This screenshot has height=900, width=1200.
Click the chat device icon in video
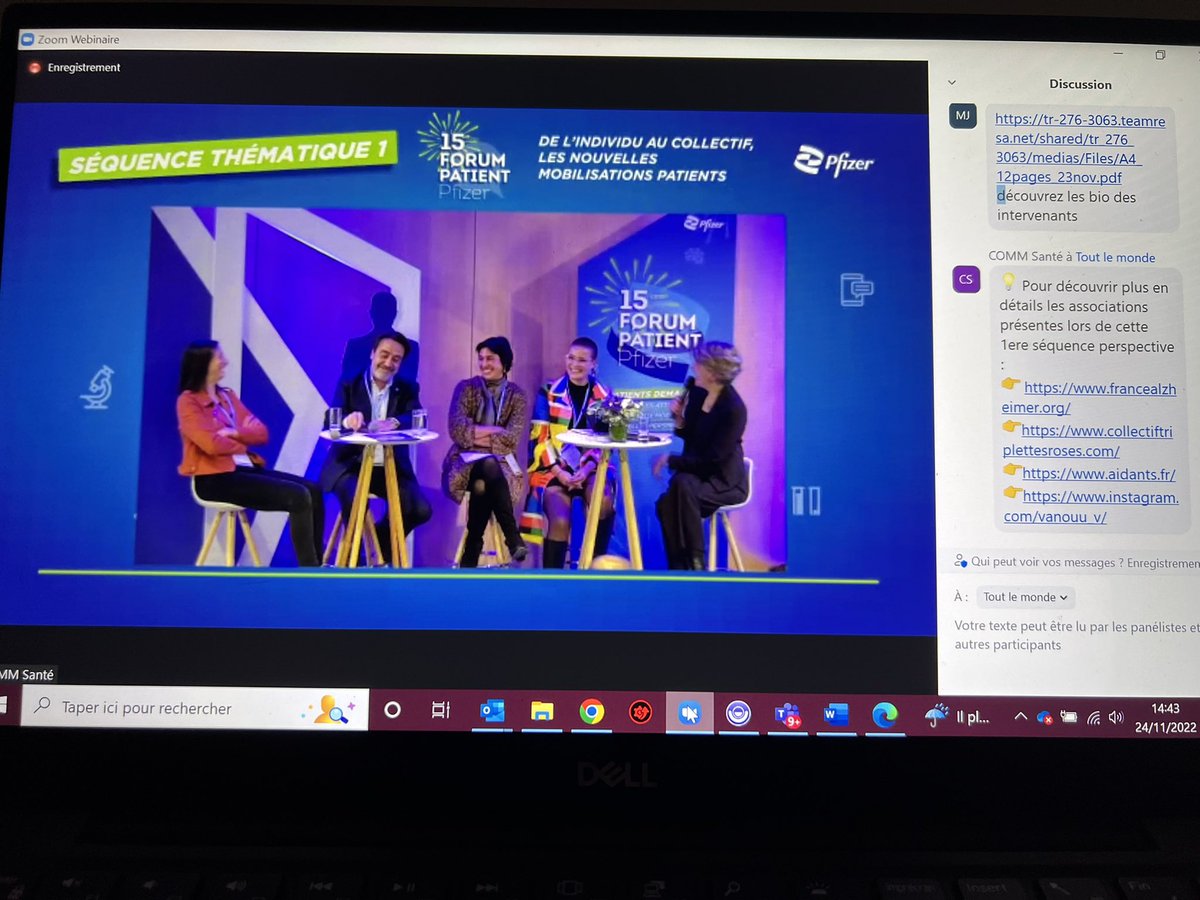[857, 289]
